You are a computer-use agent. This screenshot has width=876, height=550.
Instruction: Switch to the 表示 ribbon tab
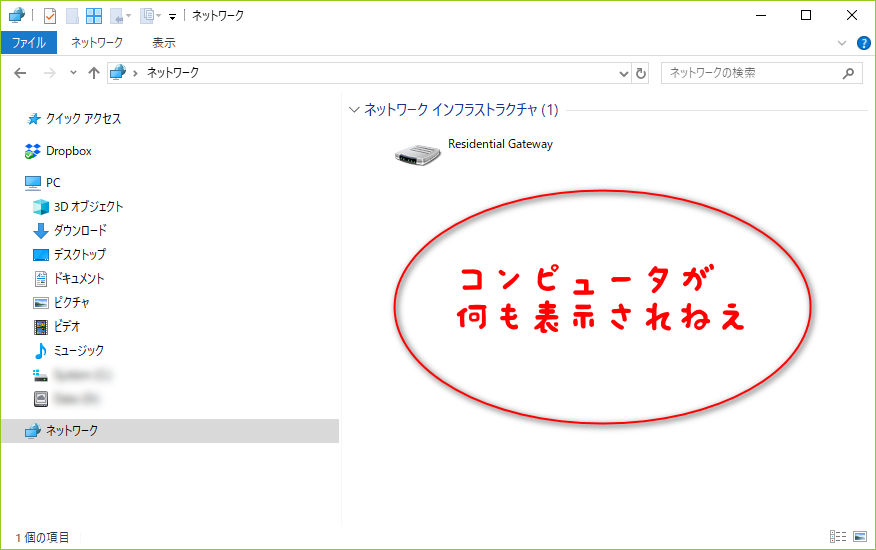[164, 43]
